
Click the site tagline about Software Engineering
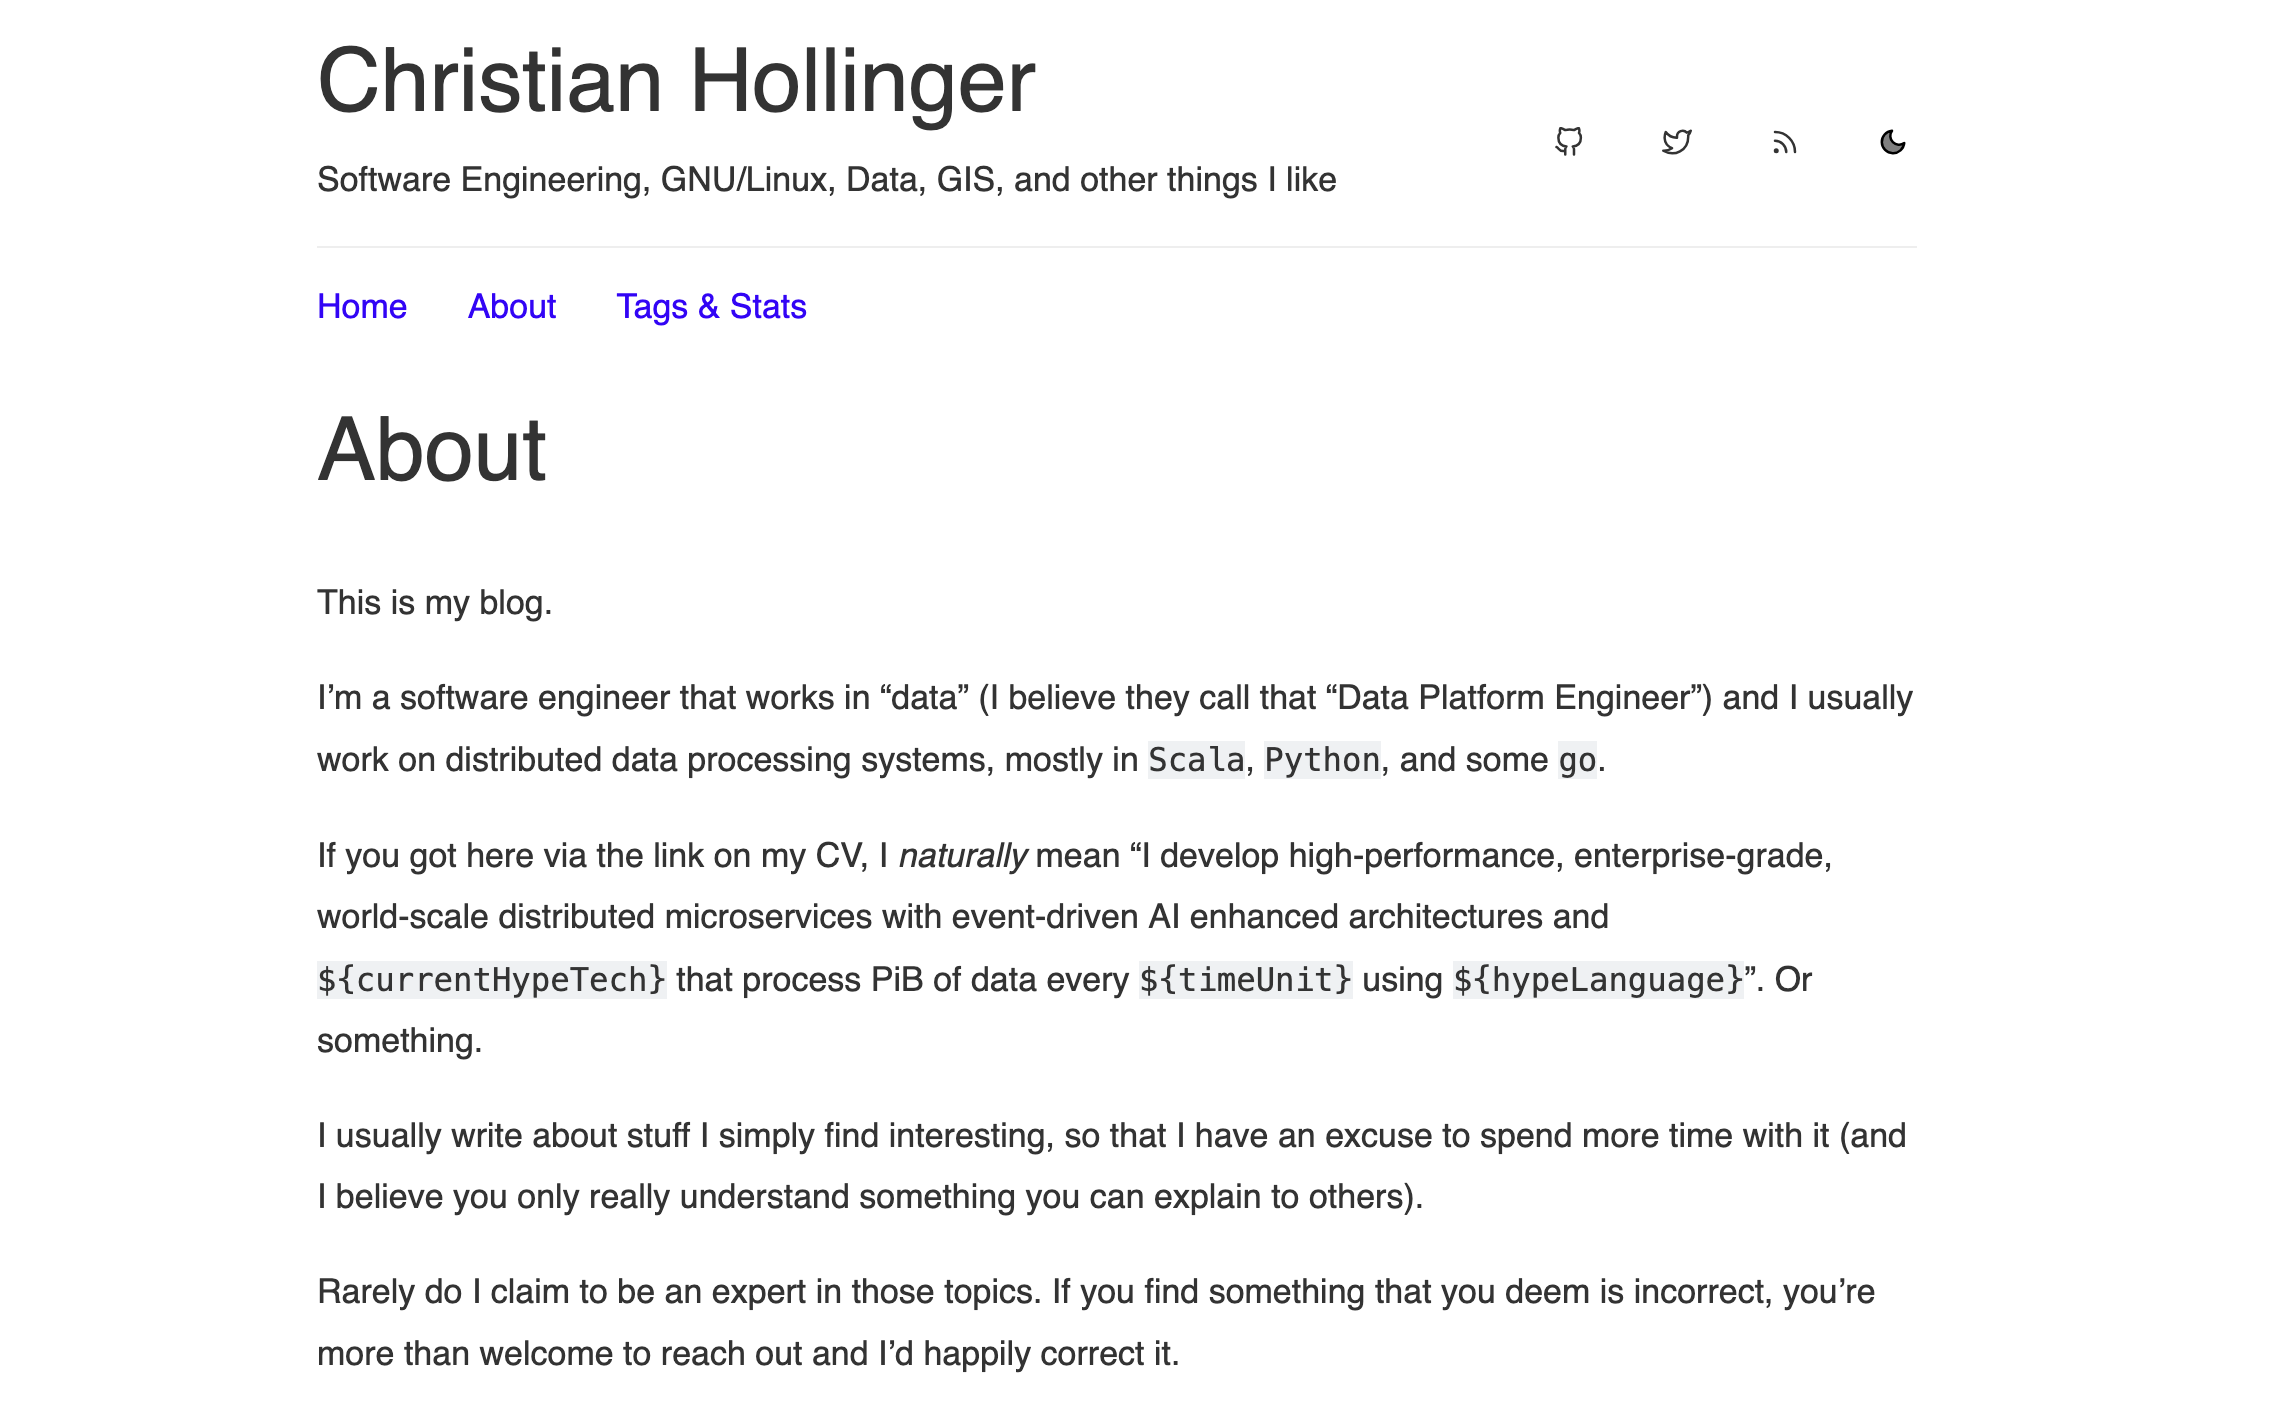coord(826,180)
